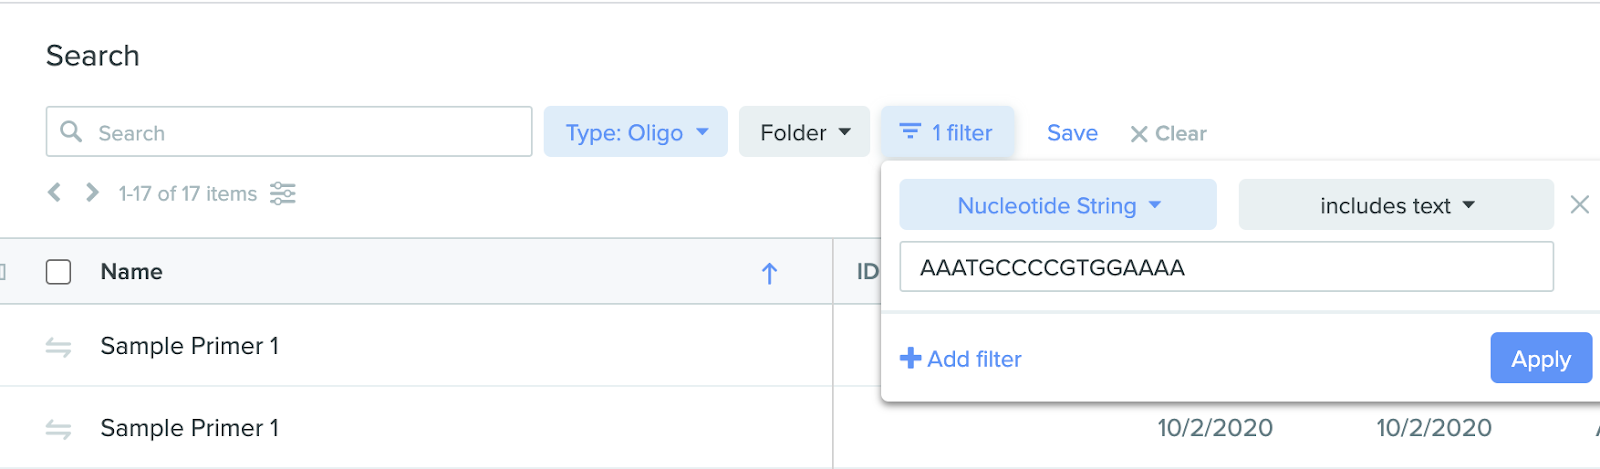The height and width of the screenshot is (469, 1600).
Task: Clear all search filters
Action: click(x=1168, y=133)
